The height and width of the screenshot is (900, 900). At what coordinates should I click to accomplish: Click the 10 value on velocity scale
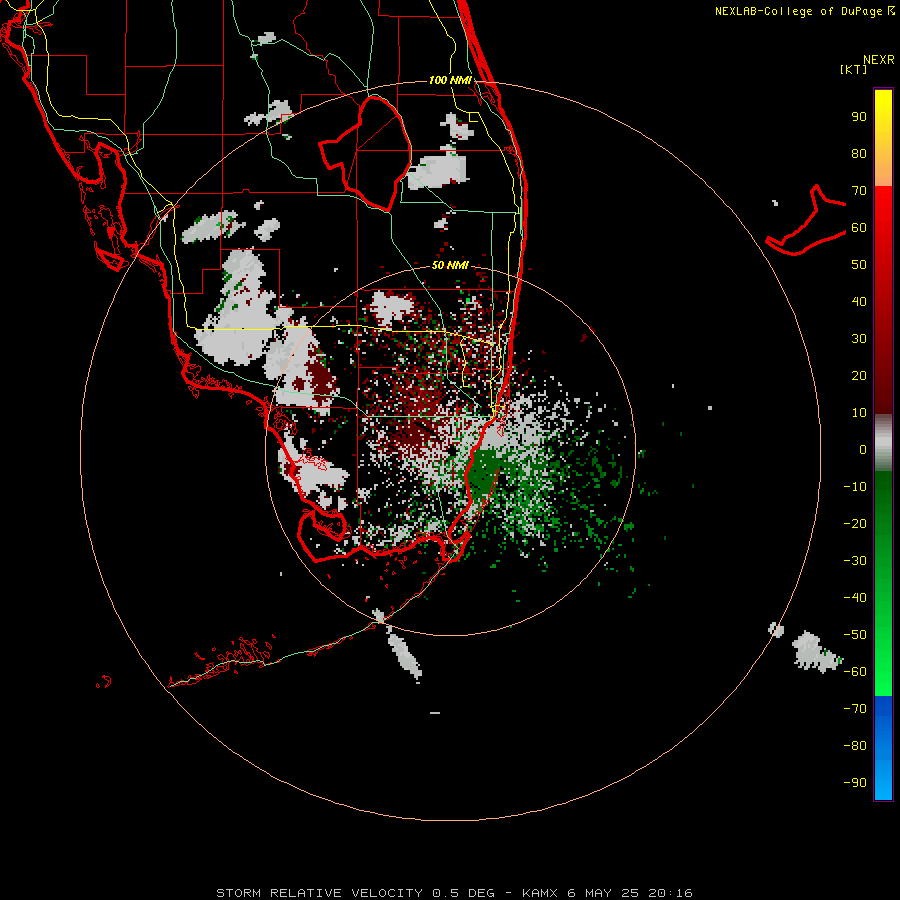pyautogui.click(x=859, y=413)
